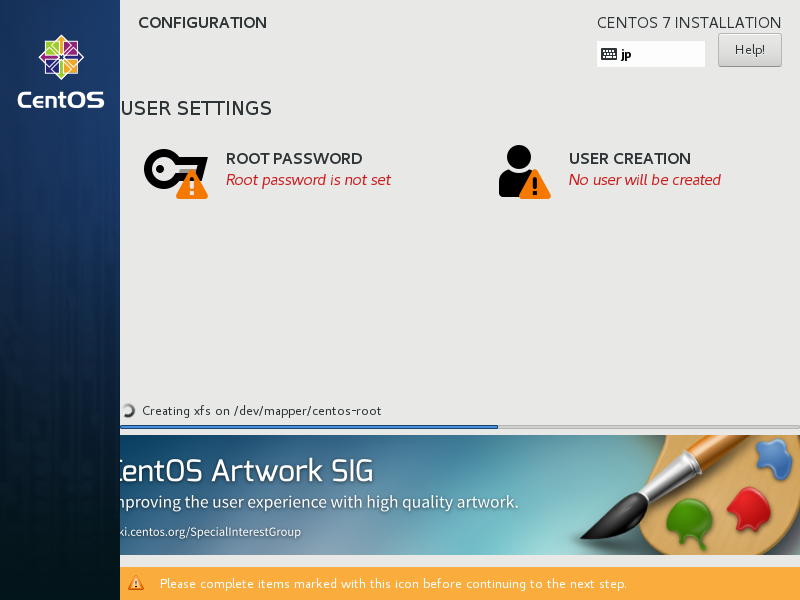Click the keyboard icon beside the jp layout

pyautogui.click(x=611, y=53)
